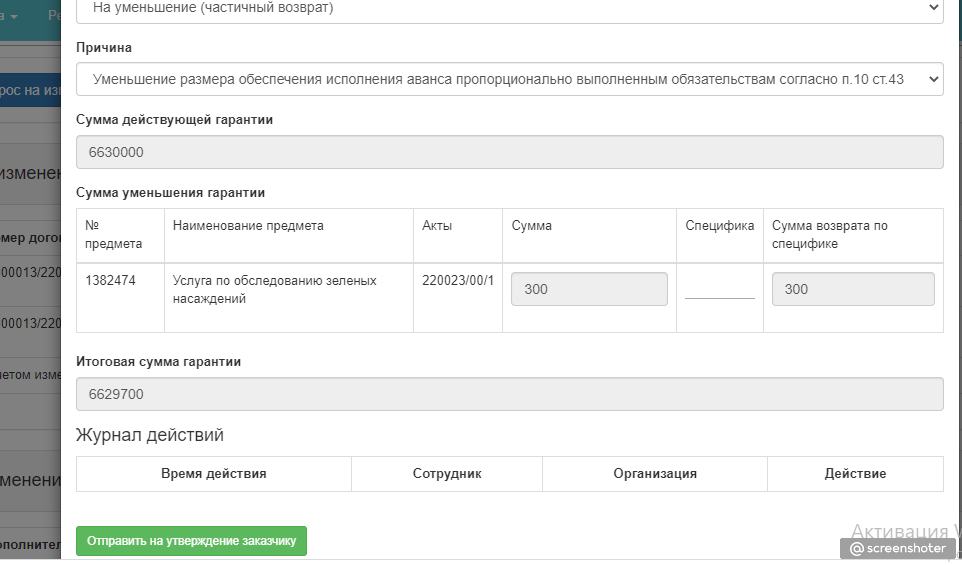Click the 'Сумма действующей гарантии' field showing 6630000
962x565 pixels.
pos(509,152)
